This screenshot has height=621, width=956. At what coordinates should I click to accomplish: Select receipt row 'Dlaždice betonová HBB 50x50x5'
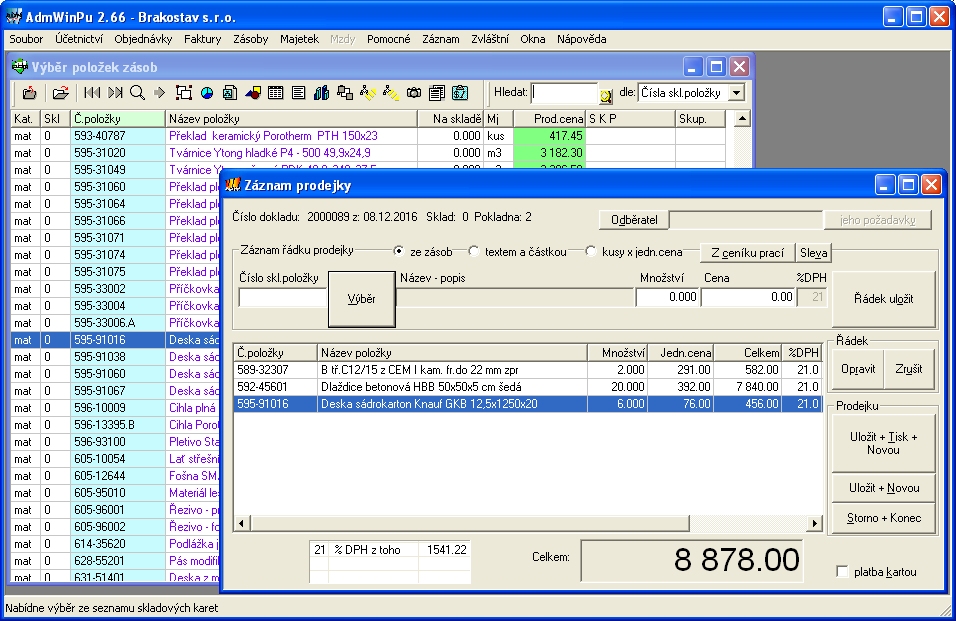[x=528, y=386]
